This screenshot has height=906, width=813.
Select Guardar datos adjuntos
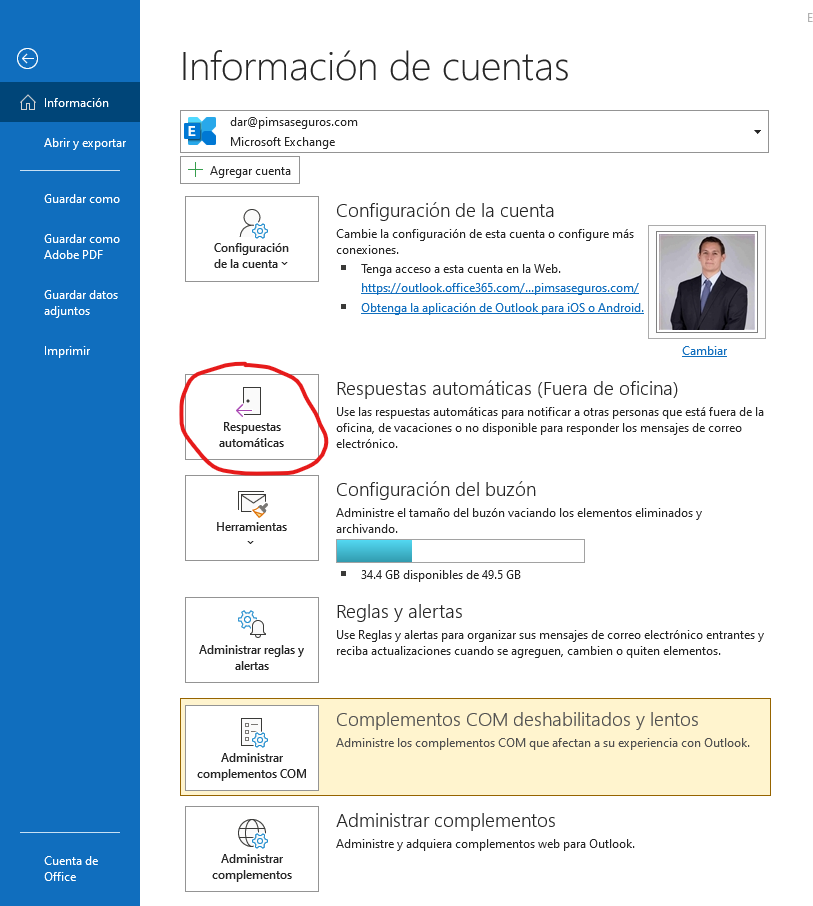point(81,303)
